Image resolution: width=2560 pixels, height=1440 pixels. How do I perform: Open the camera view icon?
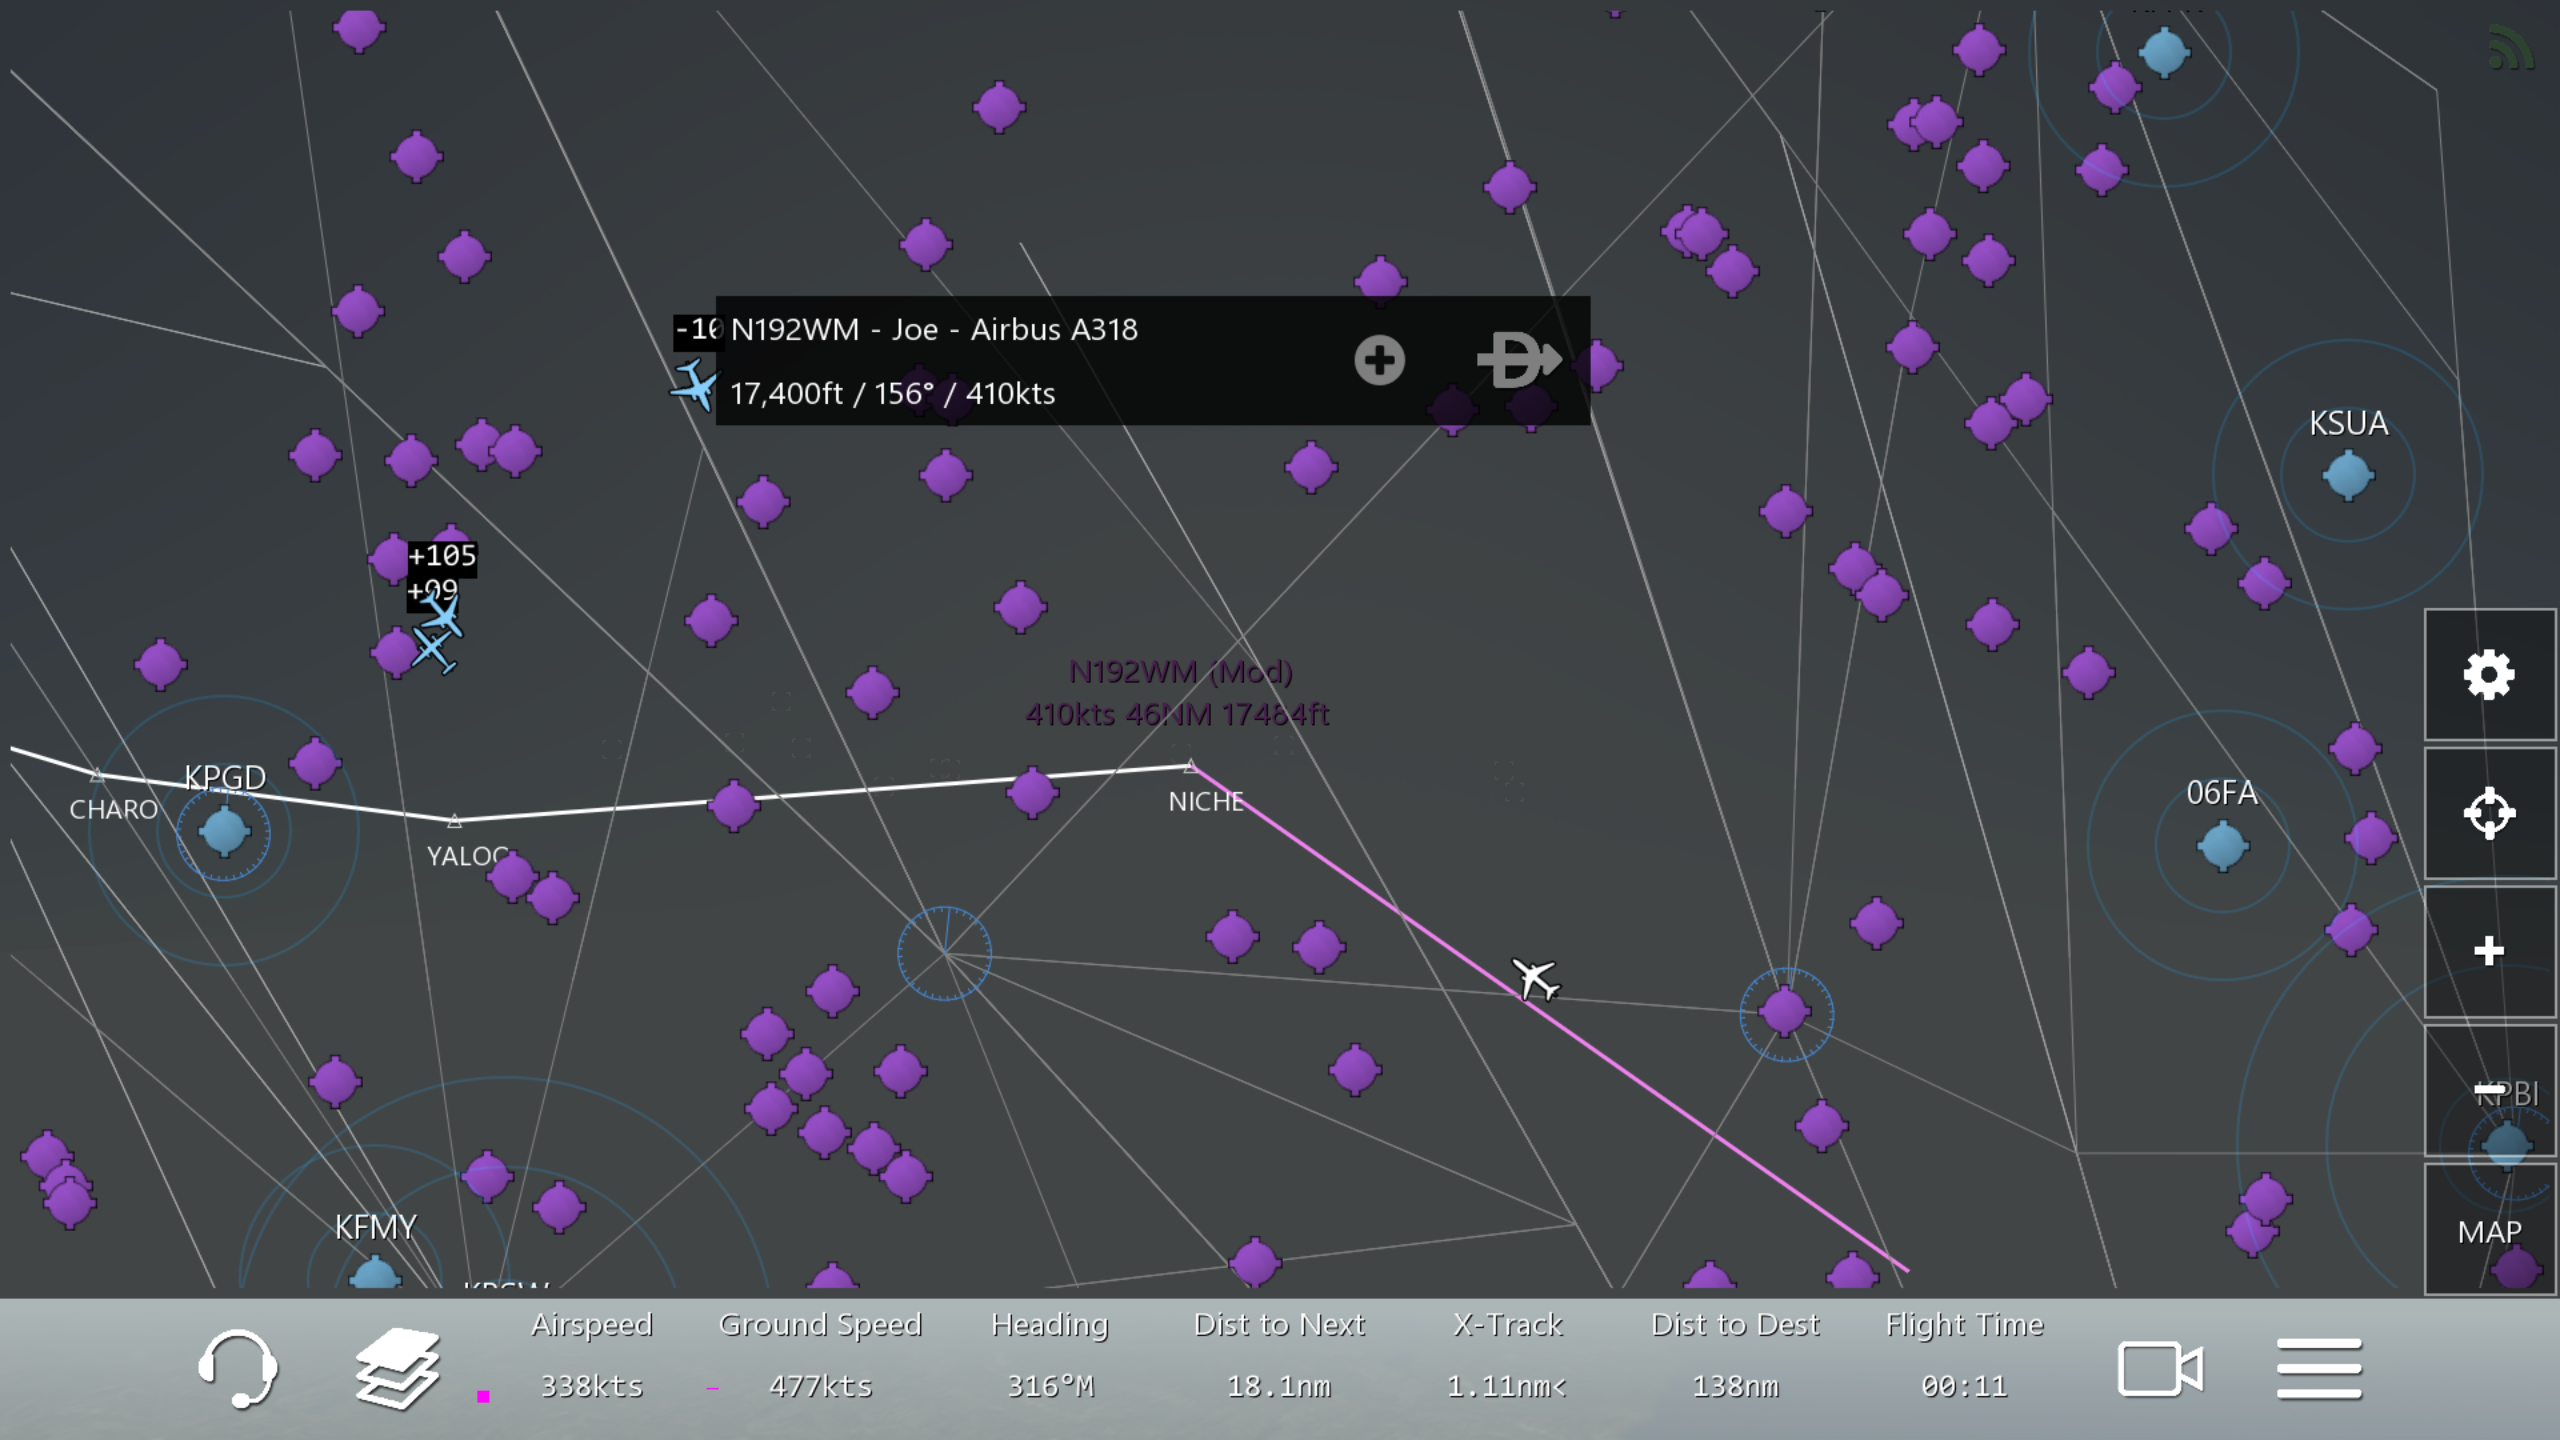click(x=2159, y=1368)
